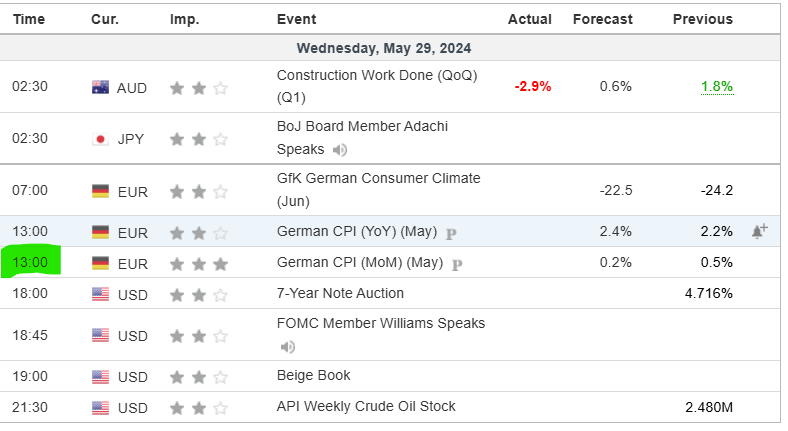788x431 pixels.
Task: Click the revised previous value 1.8%
Action: tap(716, 87)
